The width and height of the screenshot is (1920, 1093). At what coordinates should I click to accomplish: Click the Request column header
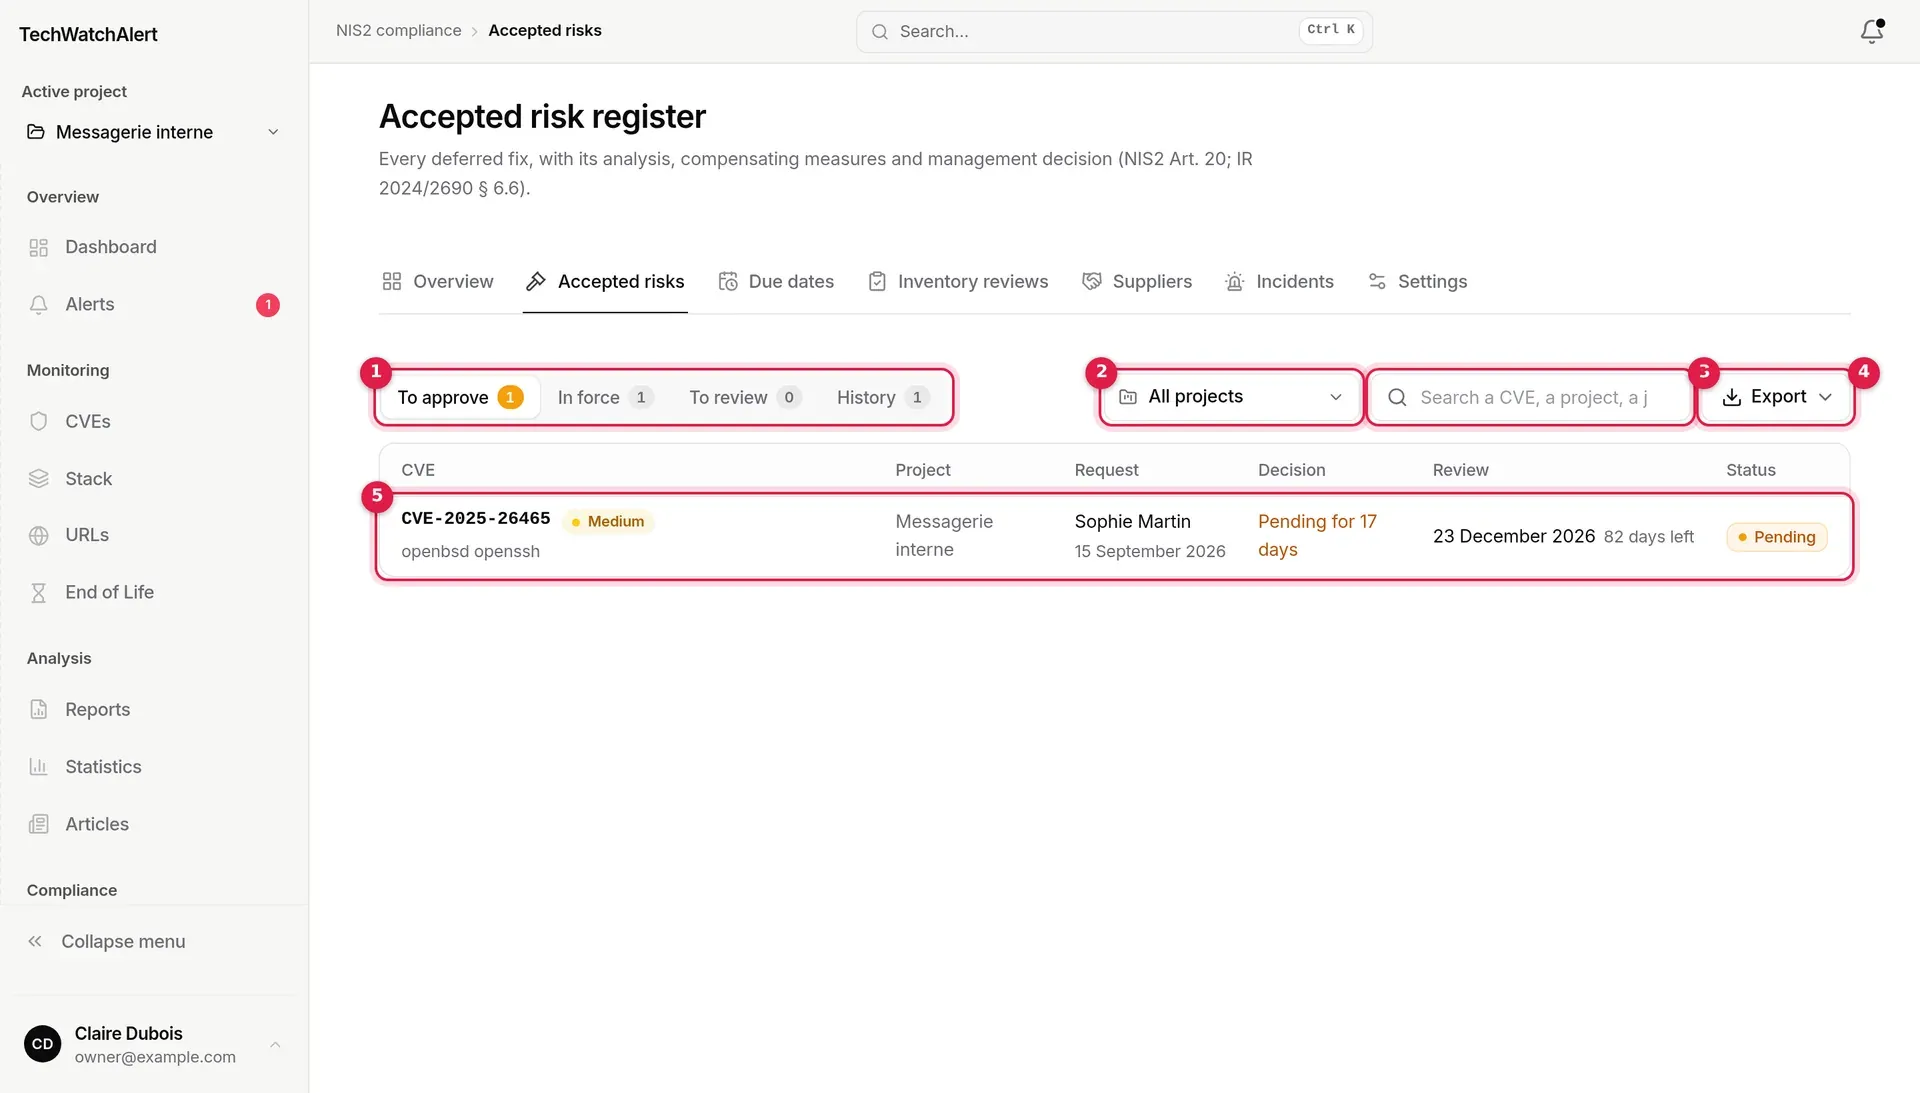pyautogui.click(x=1106, y=469)
